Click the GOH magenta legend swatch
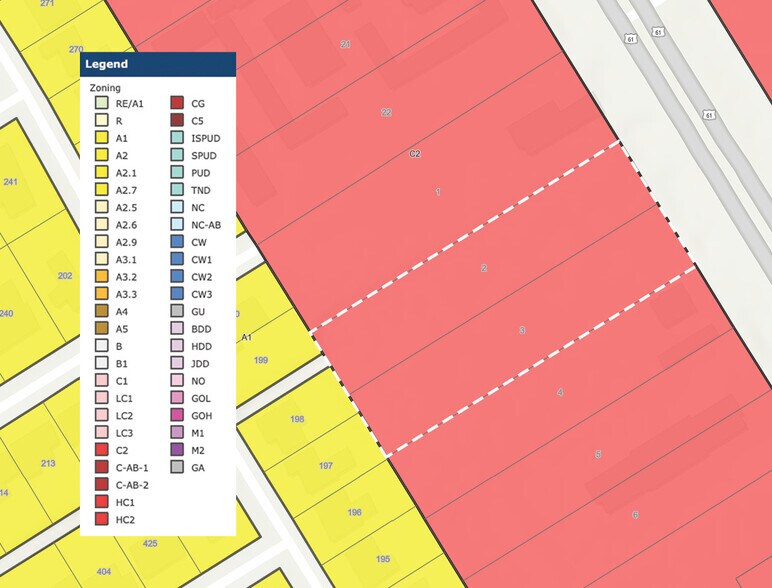The height and width of the screenshot is (588, 772). coord(177,415)
